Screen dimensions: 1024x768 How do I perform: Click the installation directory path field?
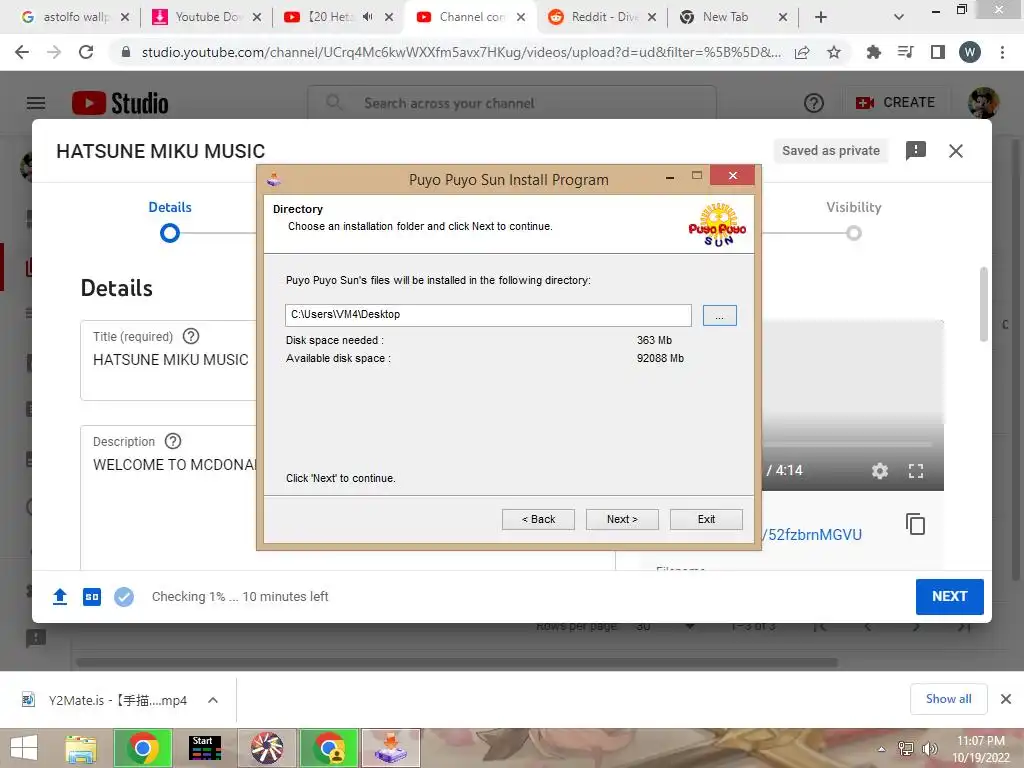(488, 315)
